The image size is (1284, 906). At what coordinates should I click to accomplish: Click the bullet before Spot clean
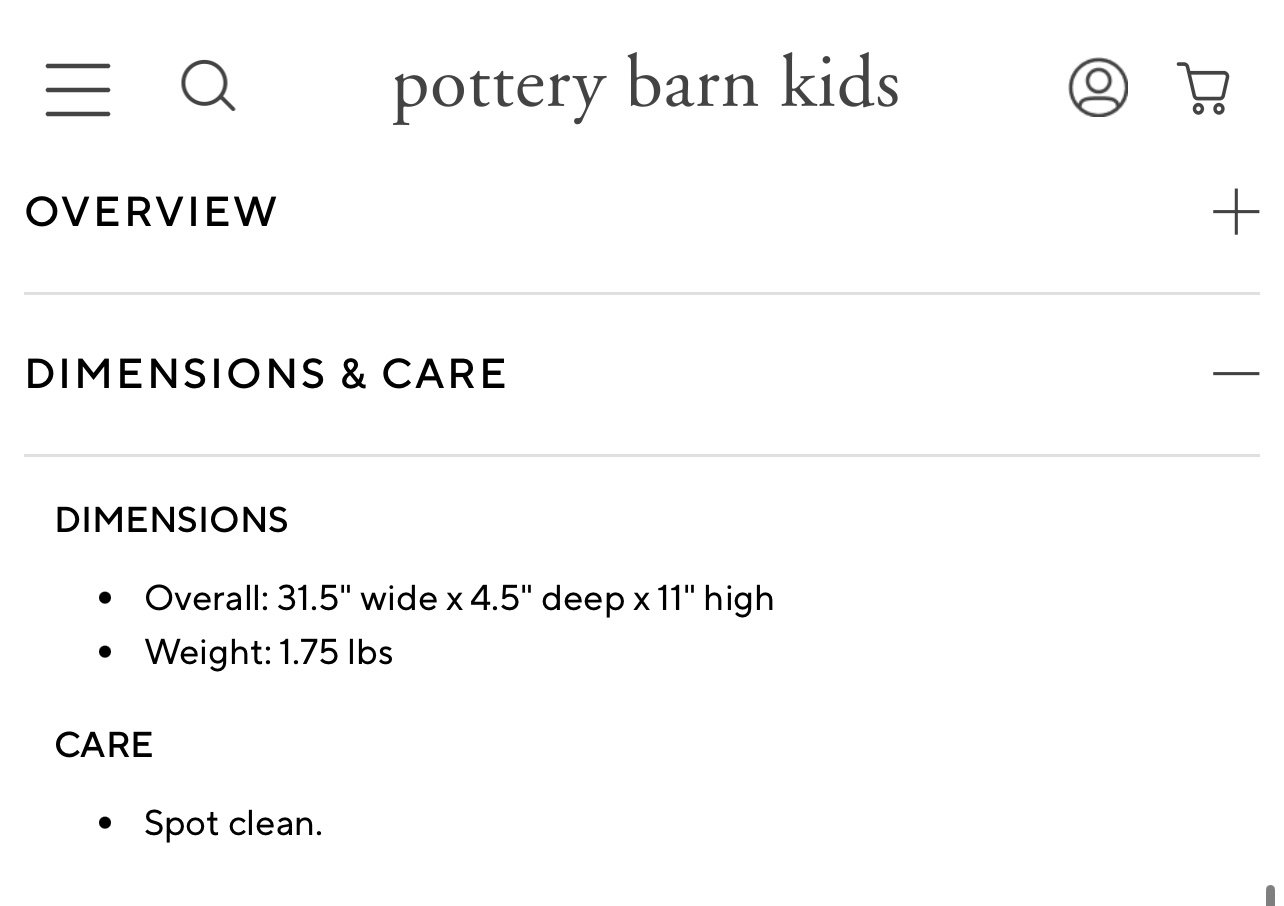click(x=105, y=825)
